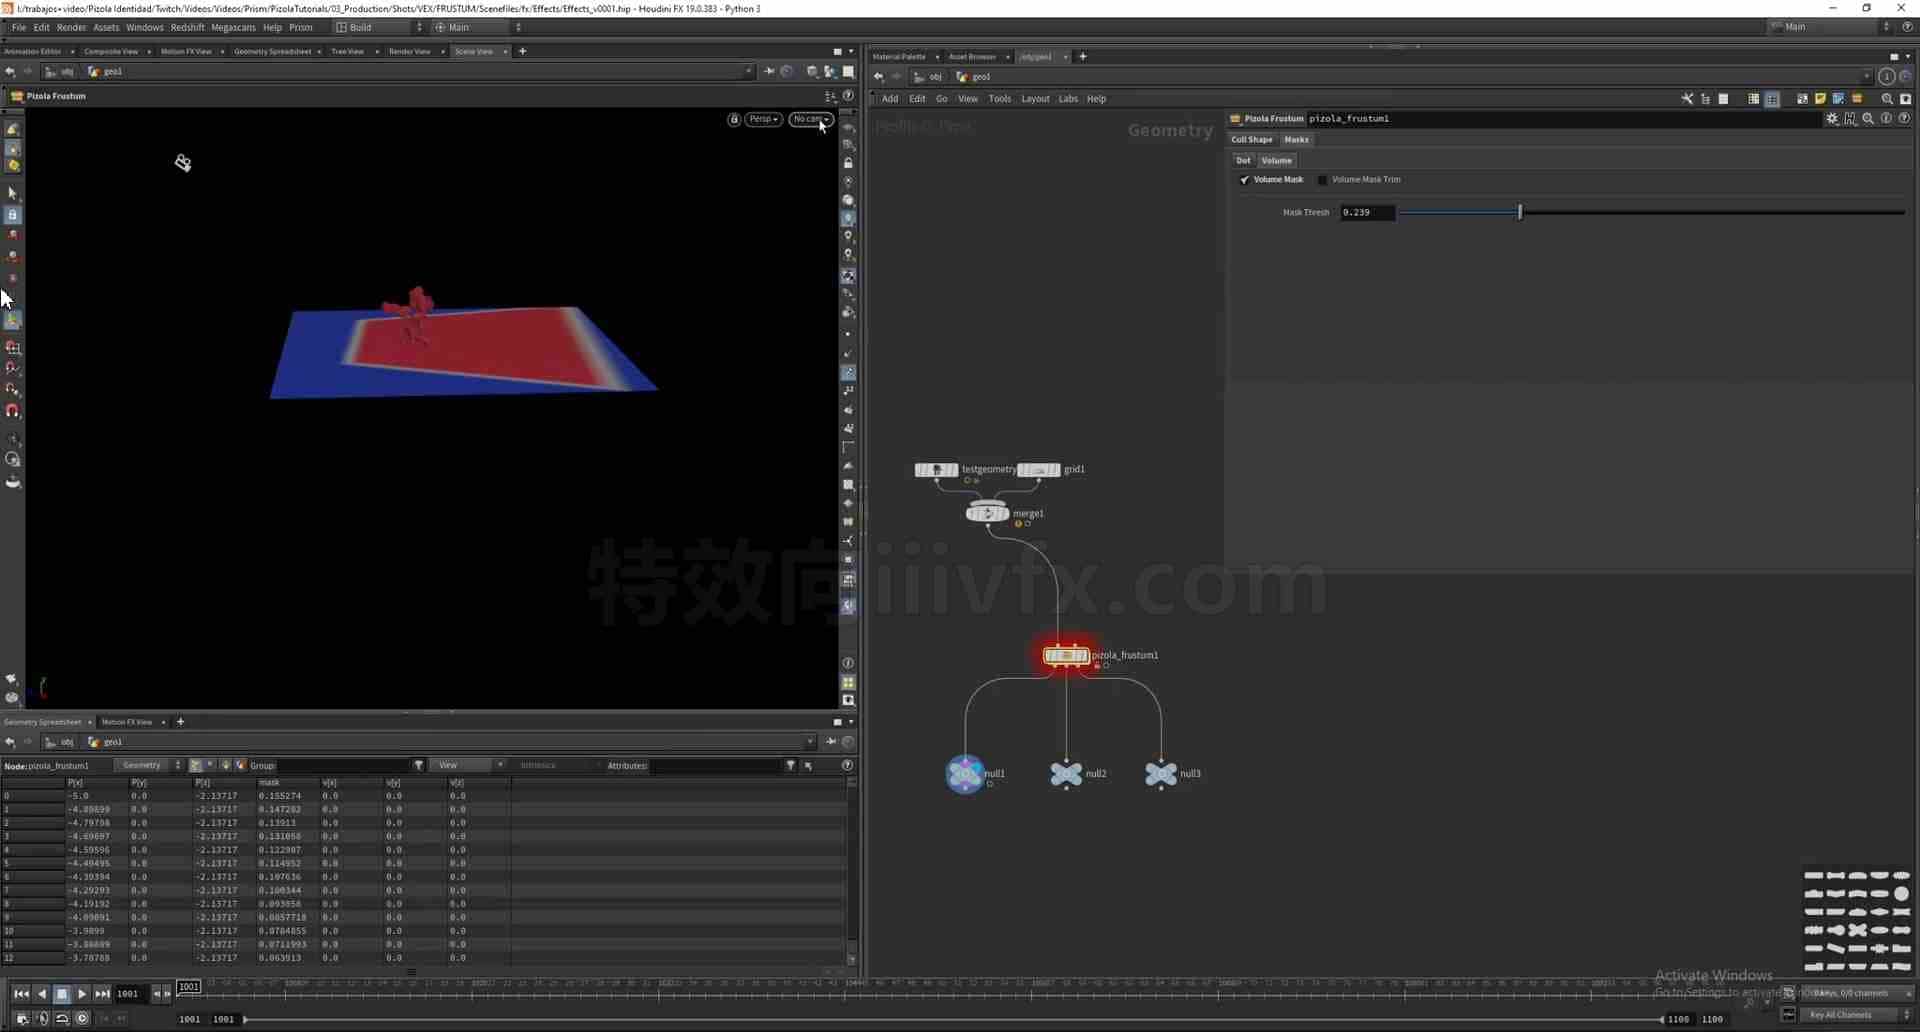Jump to the first frame
Screen dimensions: 1920x1032
21,993
